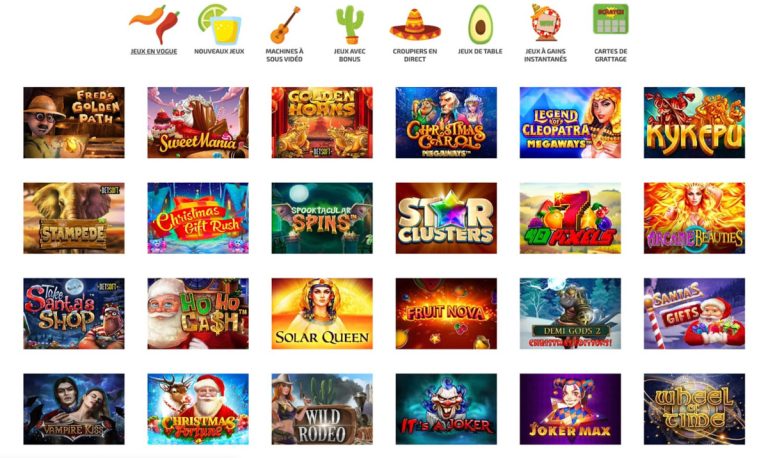The image size is (768, 458).
Task: Select the avocado Jeux de Table icon
Action: tap(480, 24)
